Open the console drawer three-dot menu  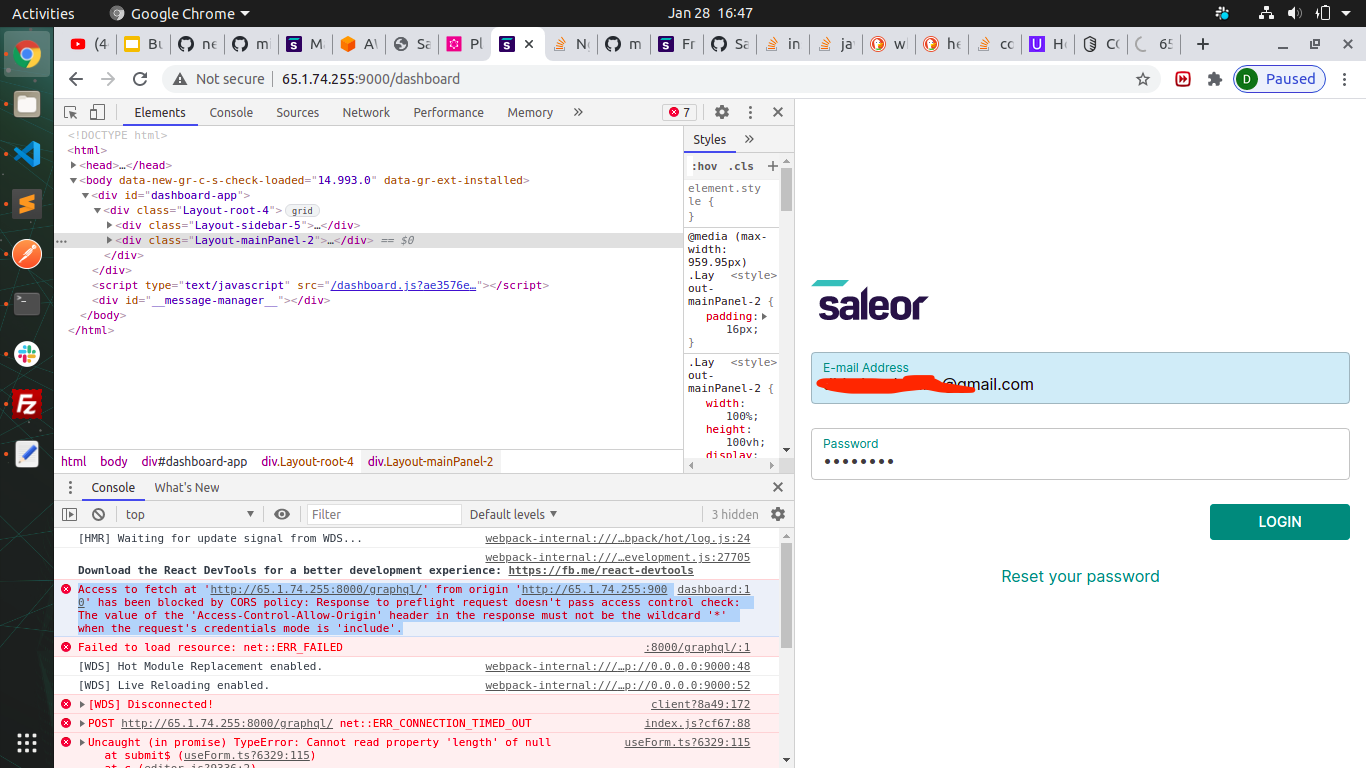(70, 488)
